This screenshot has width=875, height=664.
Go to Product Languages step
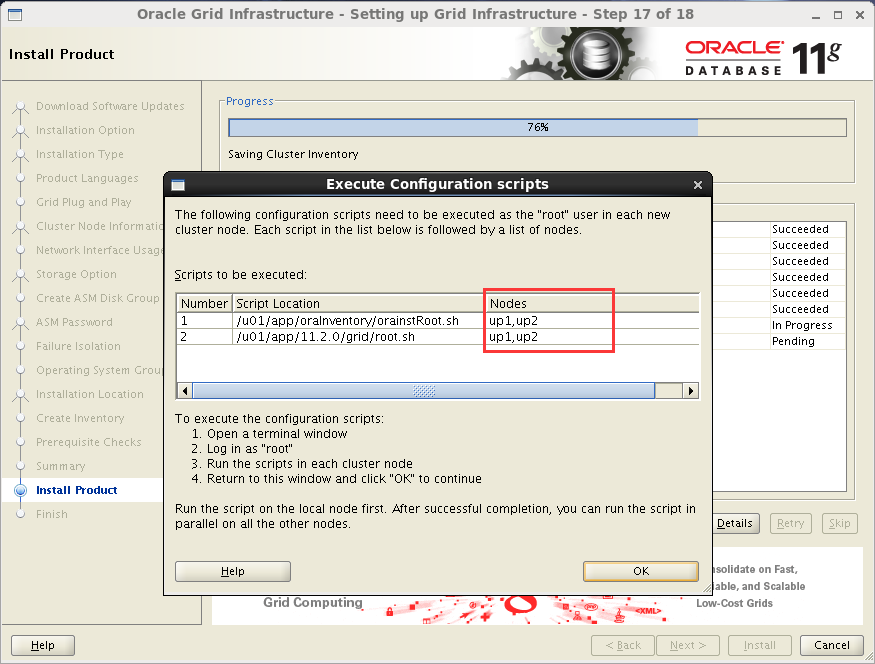click(87, 178)
